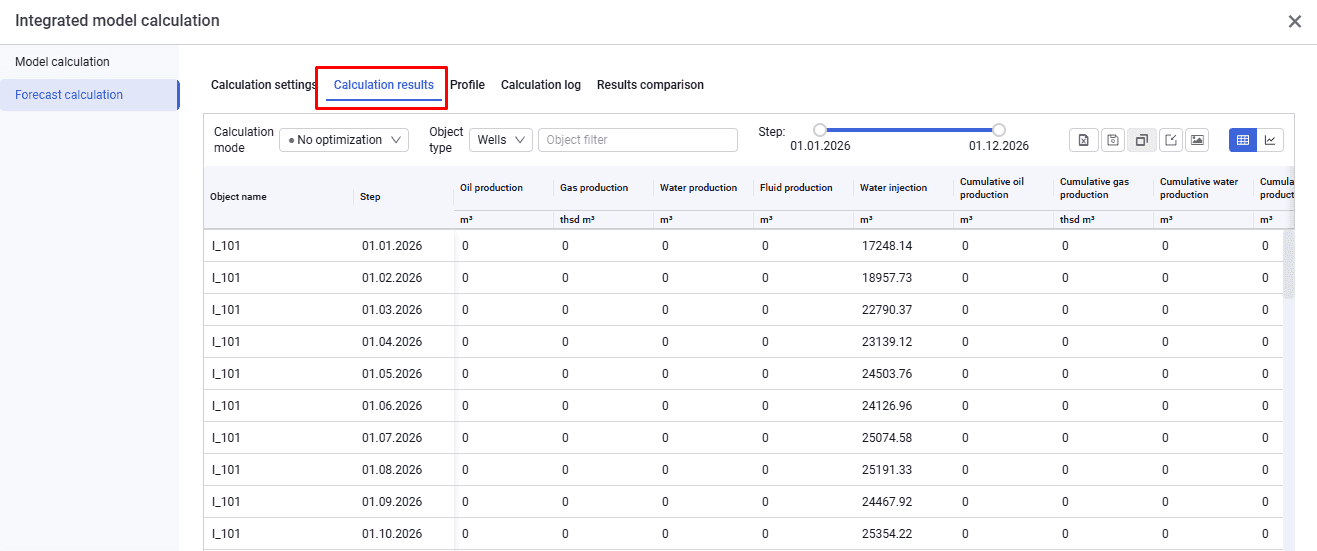Click the step cell 01.04.2026
Image resolution: width=1317 pixels, height=551 pixels.
pyautogui.click(x=392, y=342)
